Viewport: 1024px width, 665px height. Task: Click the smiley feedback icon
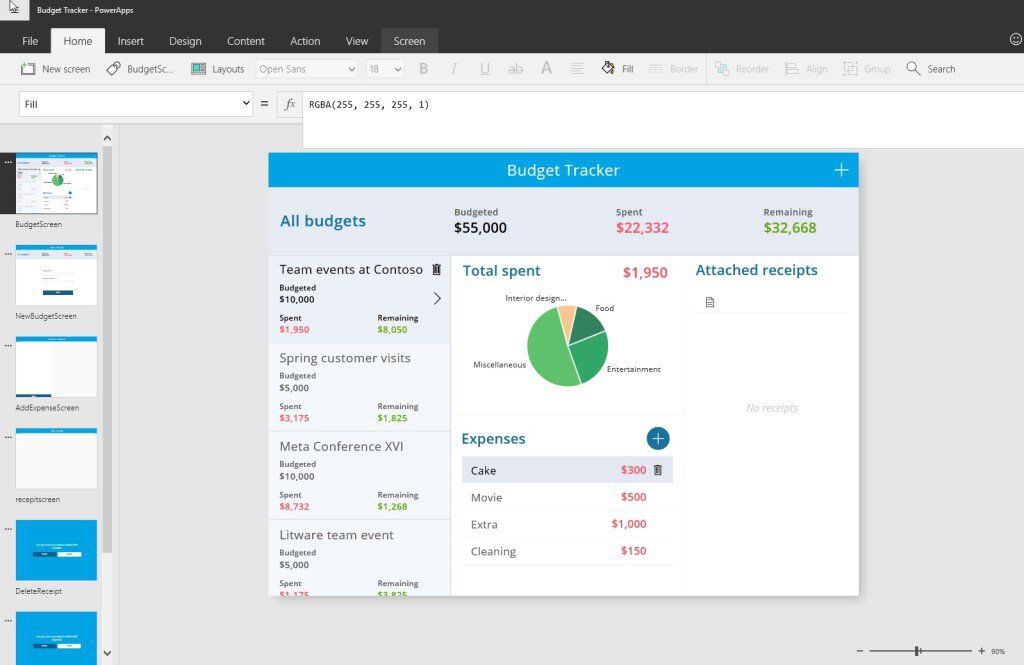[x=1016, y=39]
